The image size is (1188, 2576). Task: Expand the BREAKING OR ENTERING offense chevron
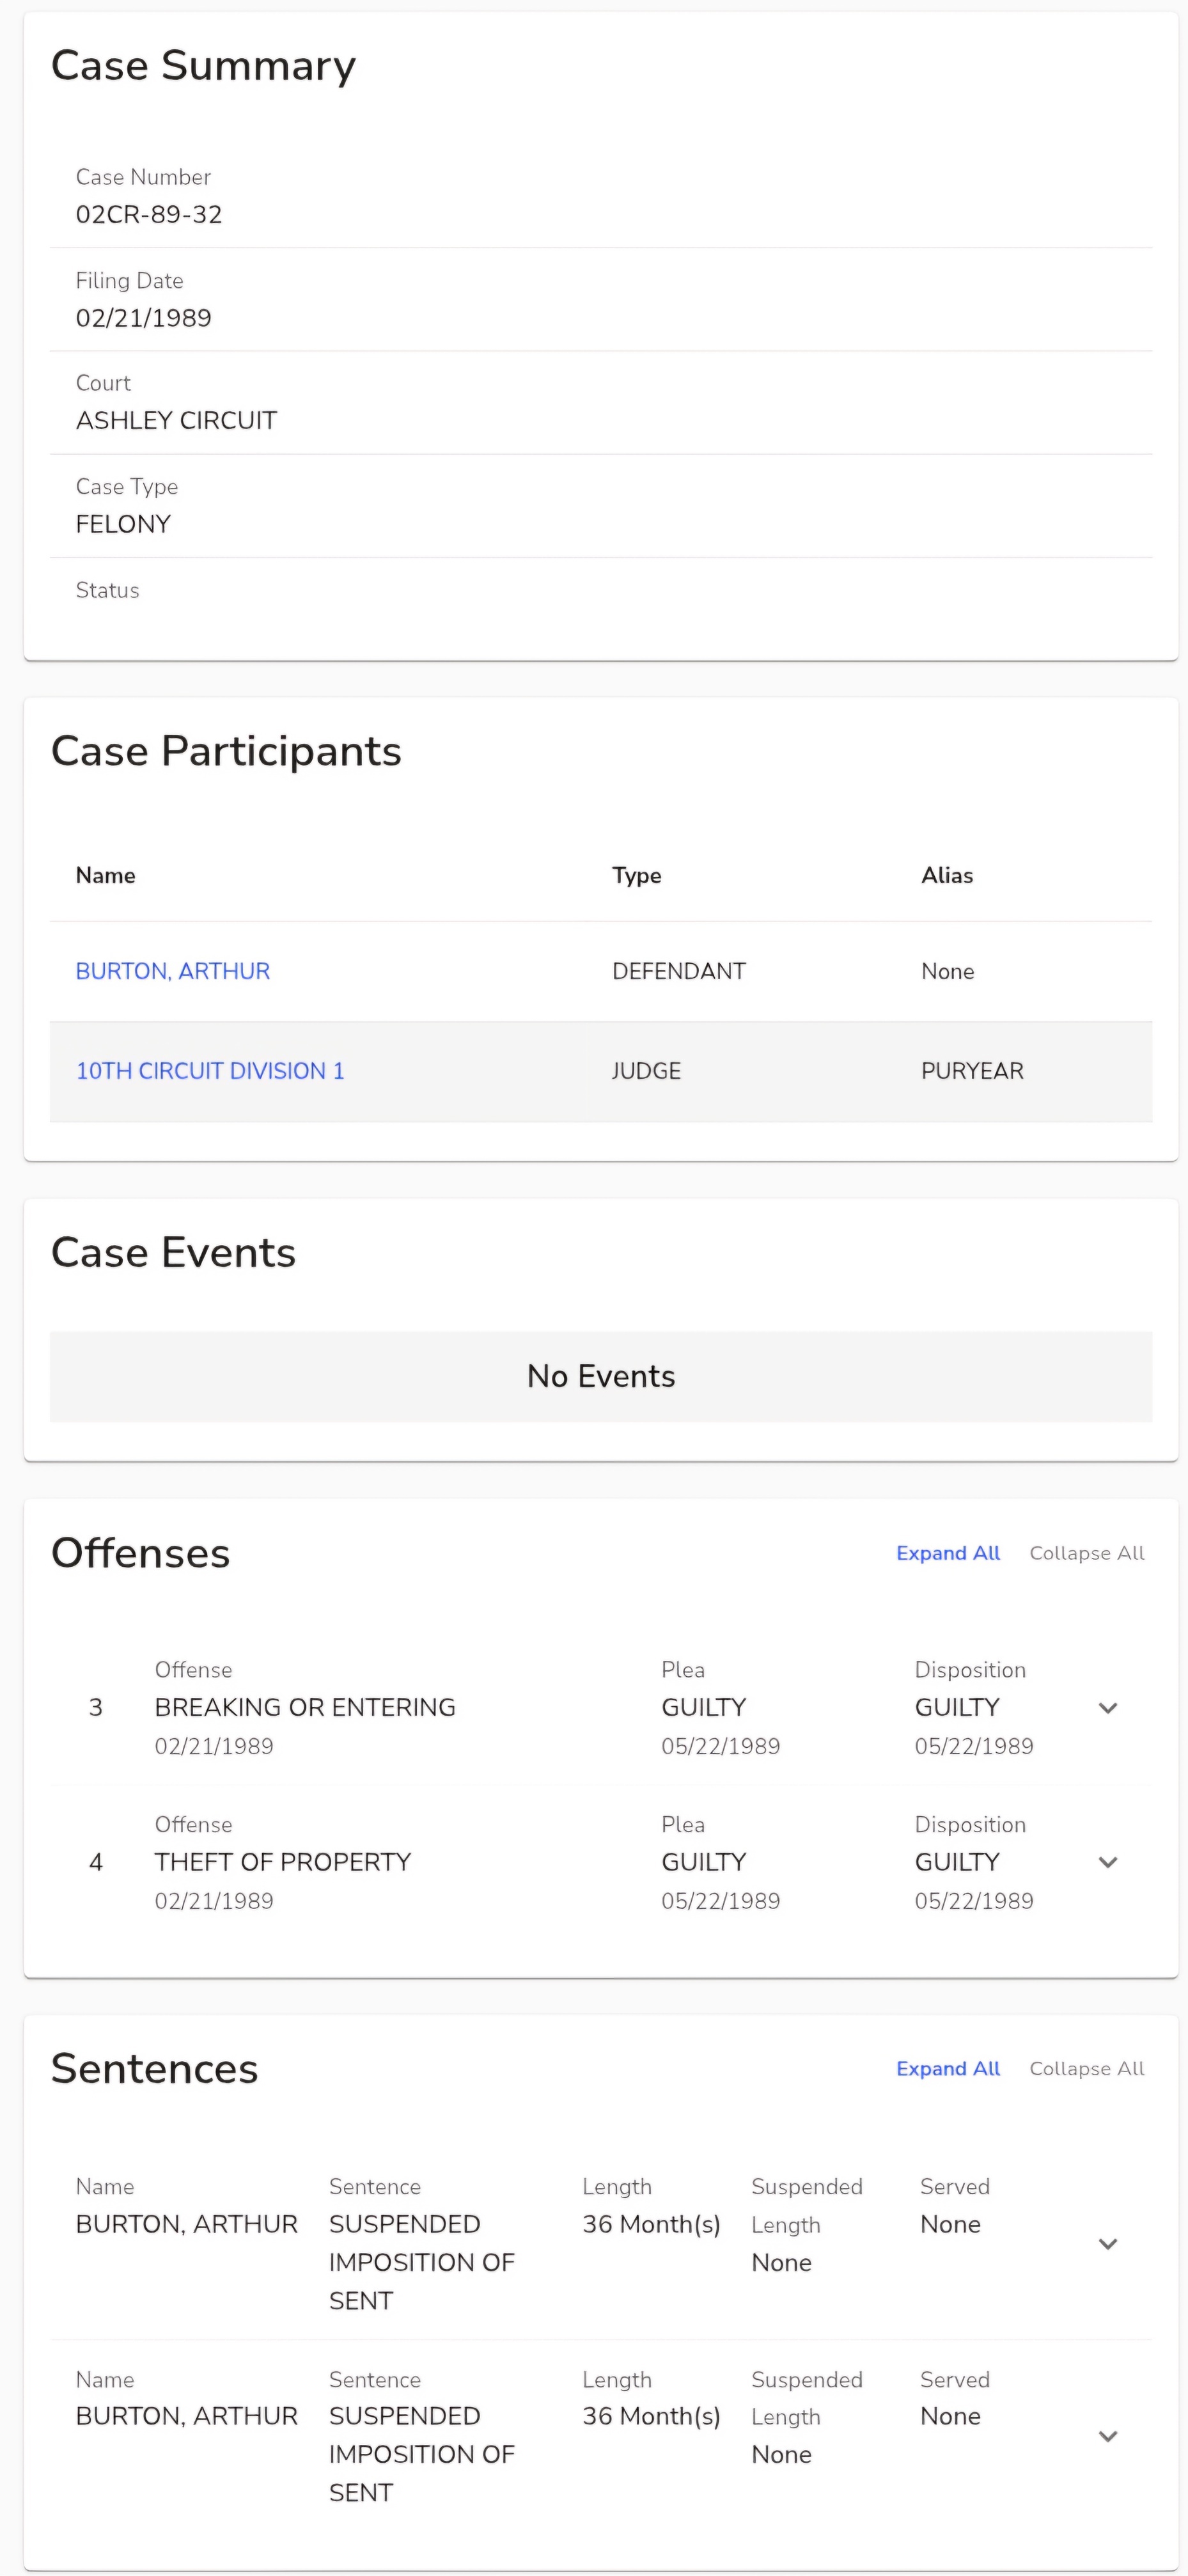(1107, 1708)
